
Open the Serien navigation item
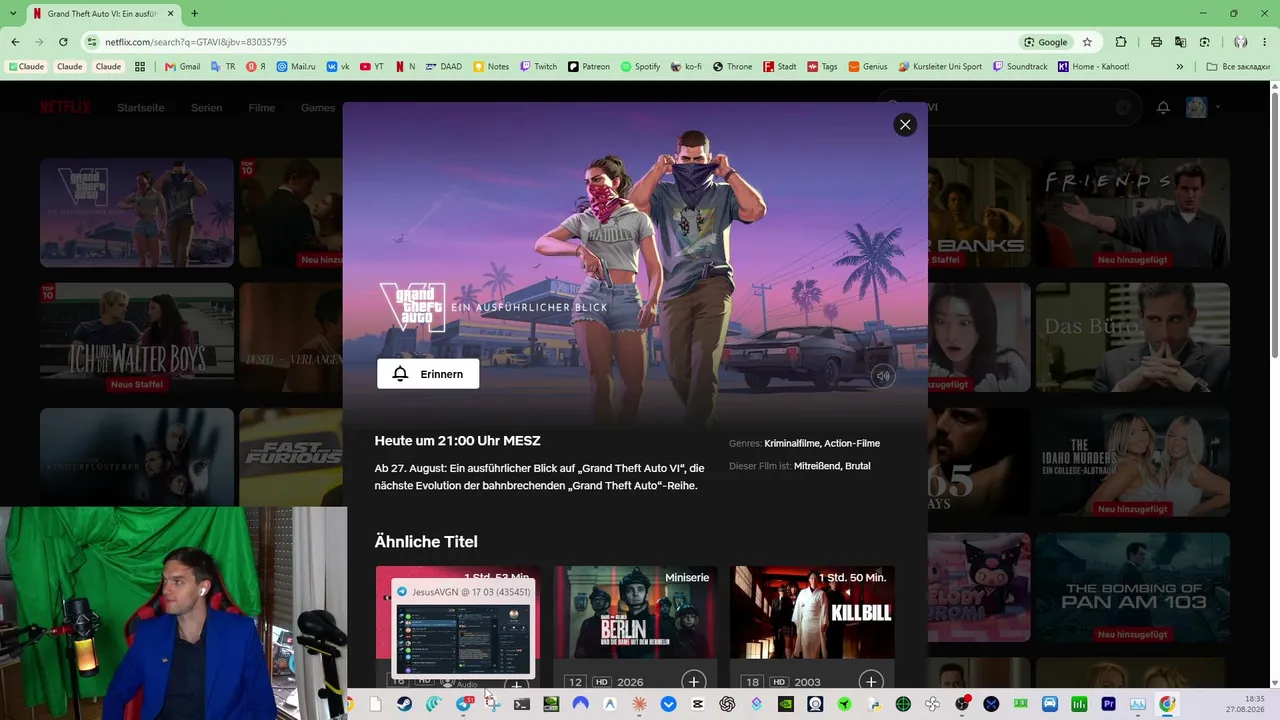point(206,107)
